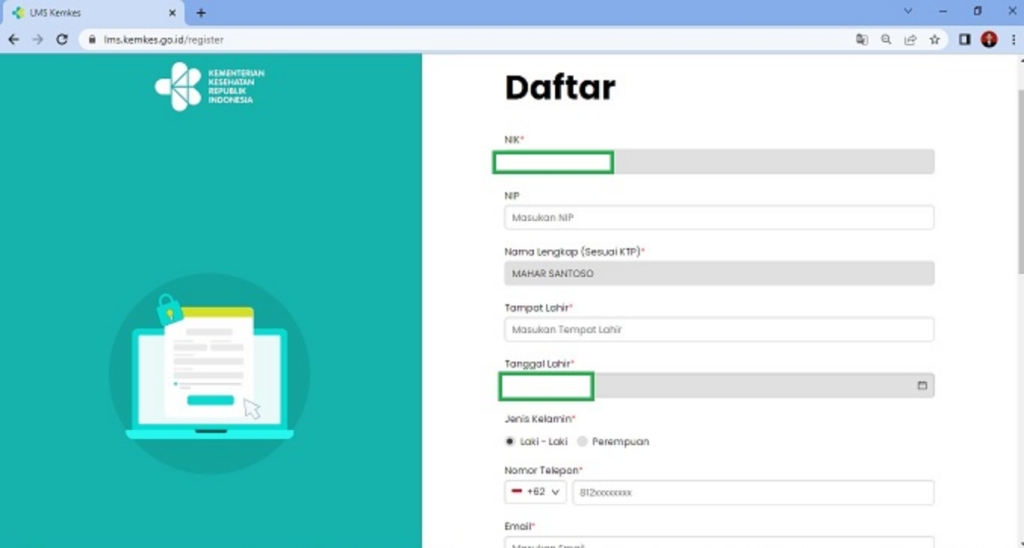1024x548 pixels.
Task: Click the Nomor Telepon input field
Action: (x=752, y=493)
